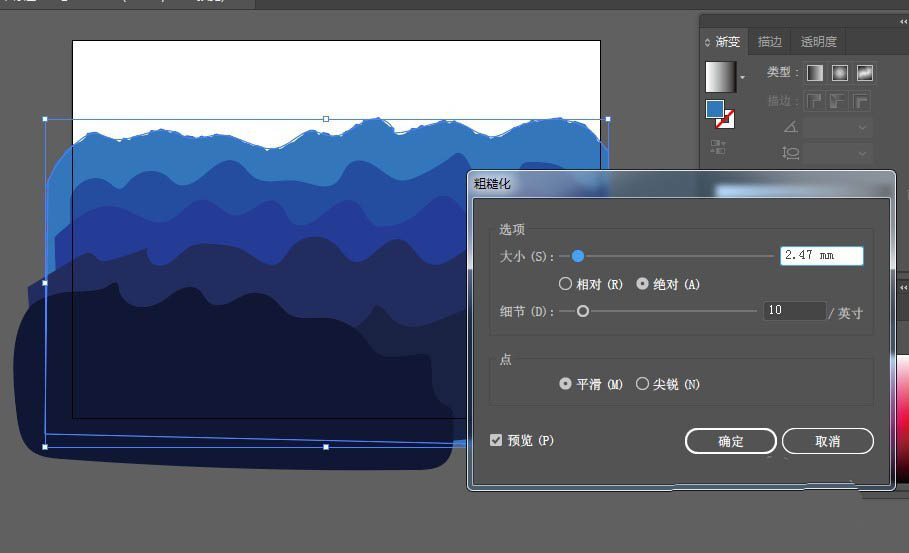
Task: Select the linear gradient type icon
Action: (815, 73)
